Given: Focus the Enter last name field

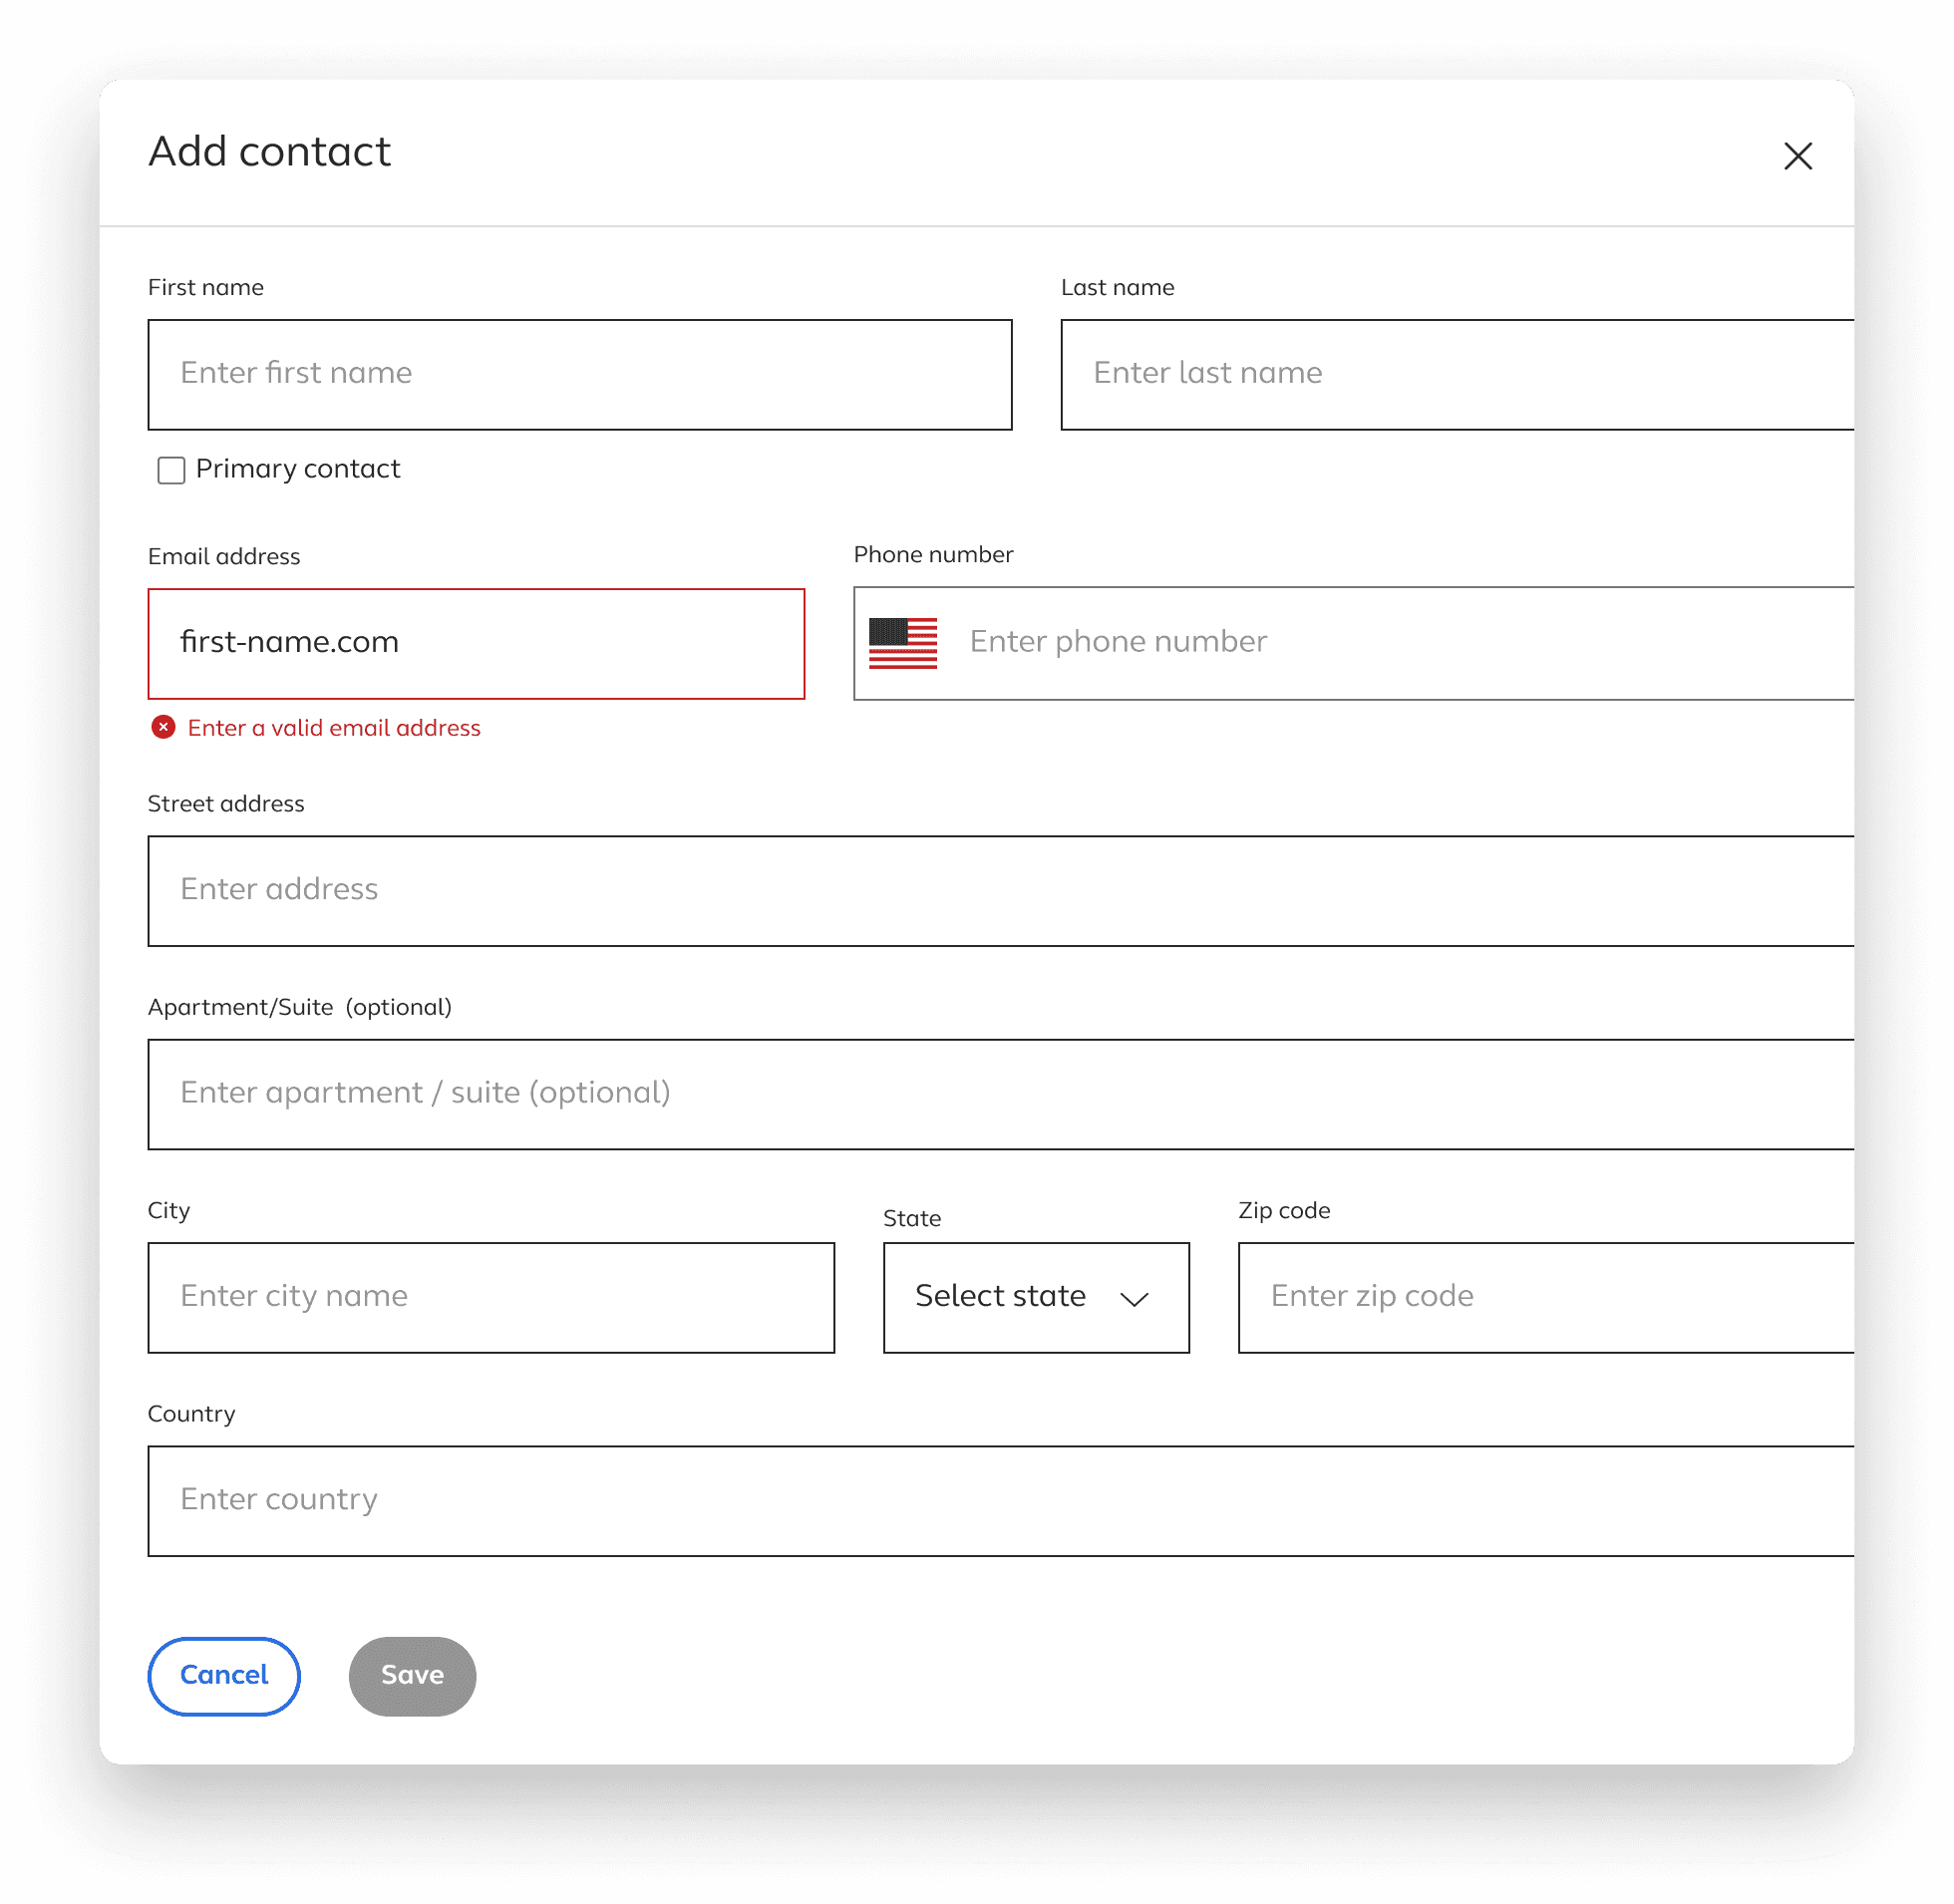Looking at the screenshot, I should [x=1455, y=375].
